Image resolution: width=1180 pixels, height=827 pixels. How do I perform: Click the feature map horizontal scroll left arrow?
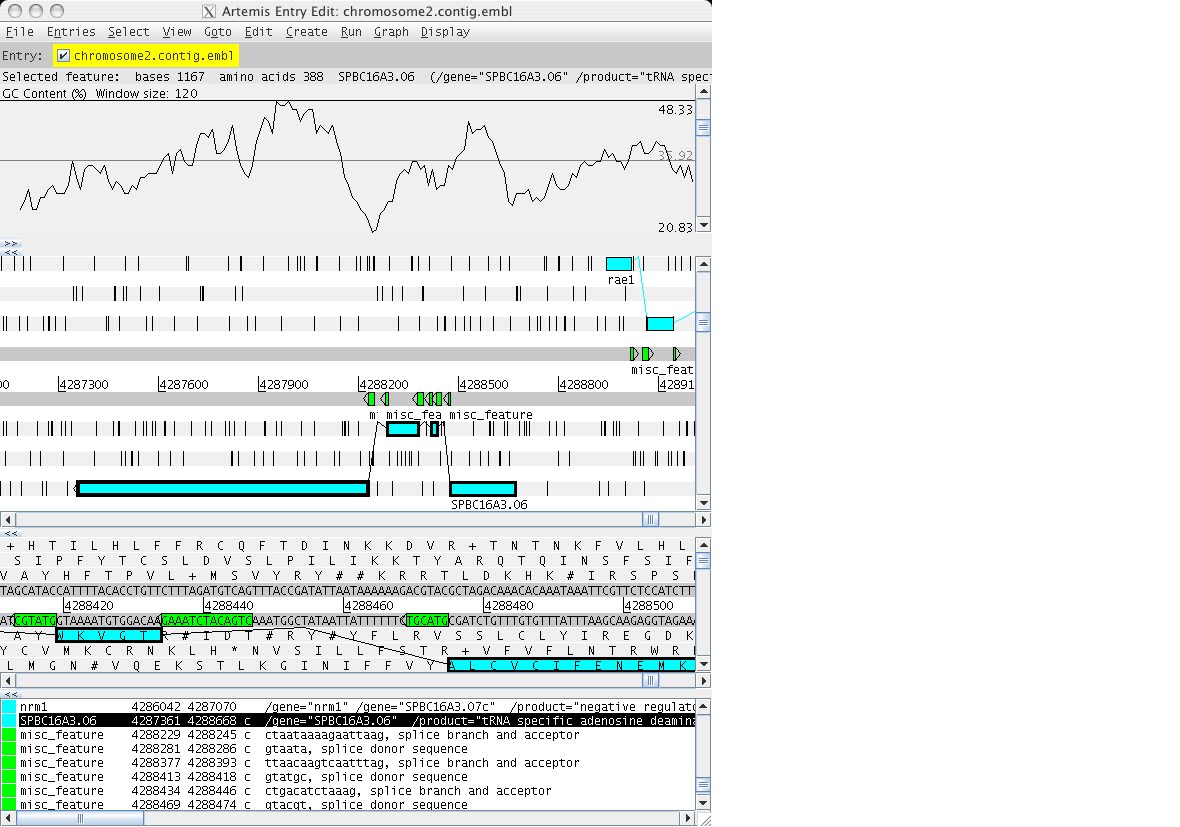(8, 519)
